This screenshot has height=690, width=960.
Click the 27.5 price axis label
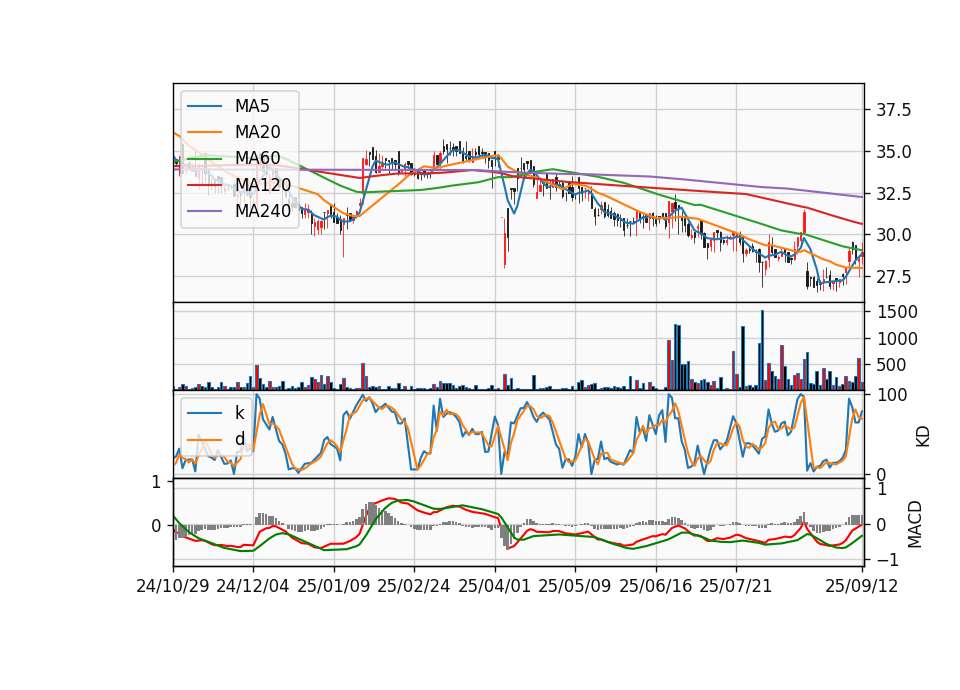click(x=893, y=277)
